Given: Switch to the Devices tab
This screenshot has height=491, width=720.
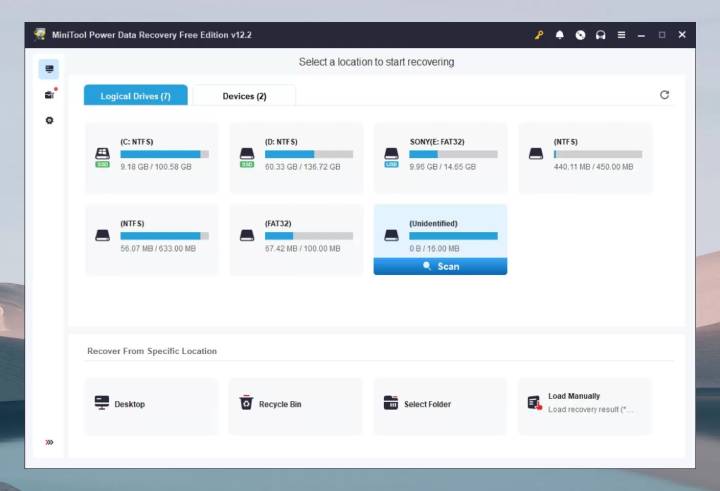Looking at the screenshot, I should 244,96.
